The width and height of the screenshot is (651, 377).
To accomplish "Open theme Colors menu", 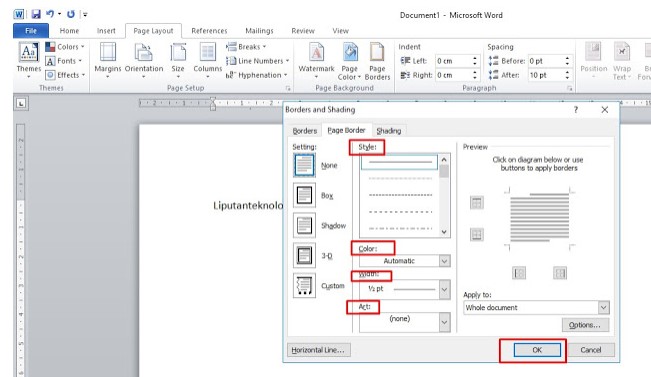I will click(65, 47).
